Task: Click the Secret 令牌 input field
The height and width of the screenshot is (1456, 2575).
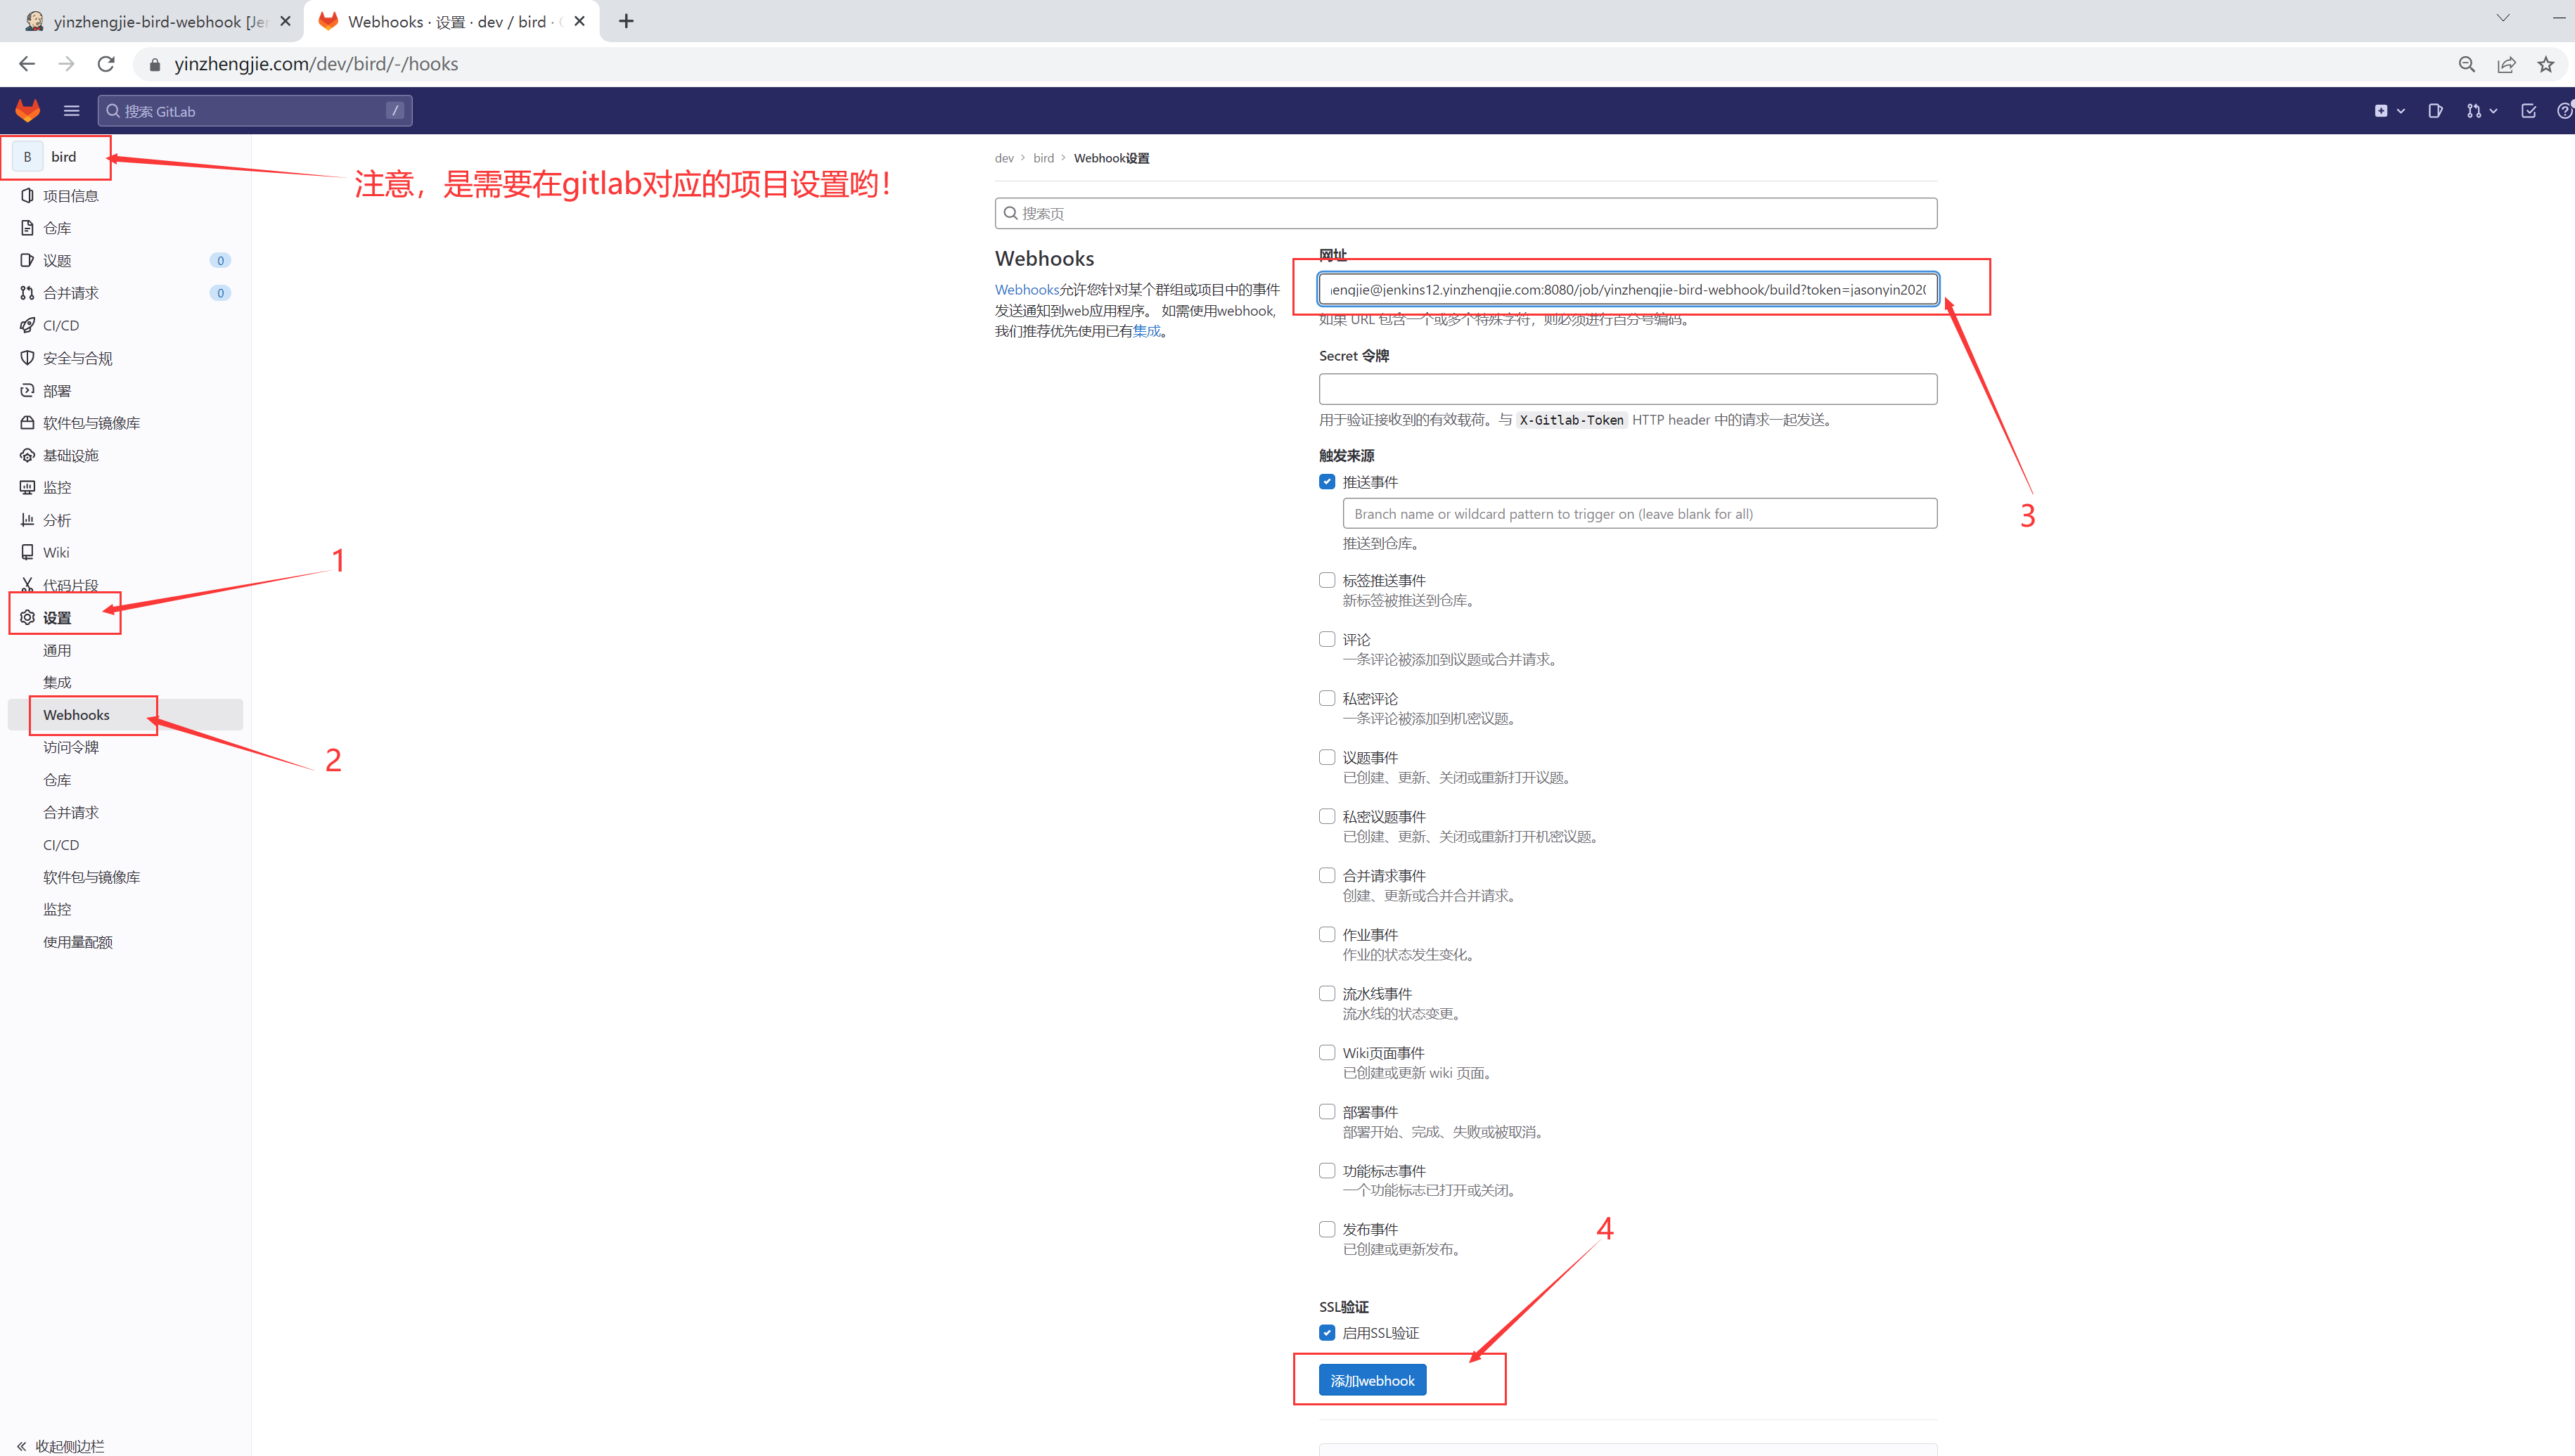Action: 1627,389
